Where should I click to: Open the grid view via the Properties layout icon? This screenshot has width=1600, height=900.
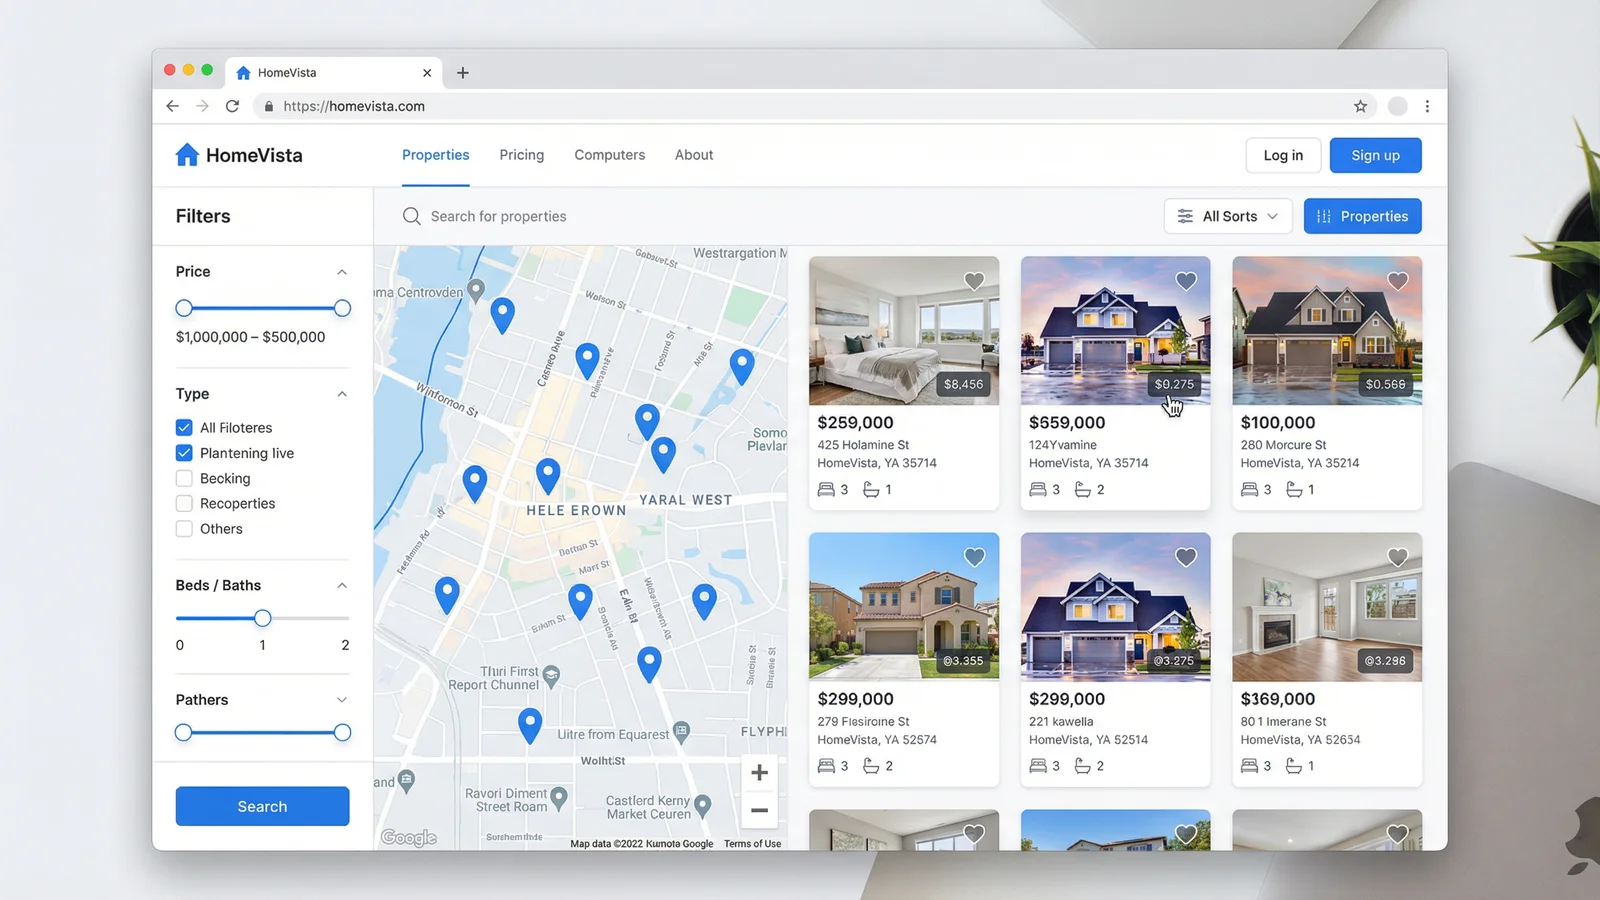(x=1322, y=216)
